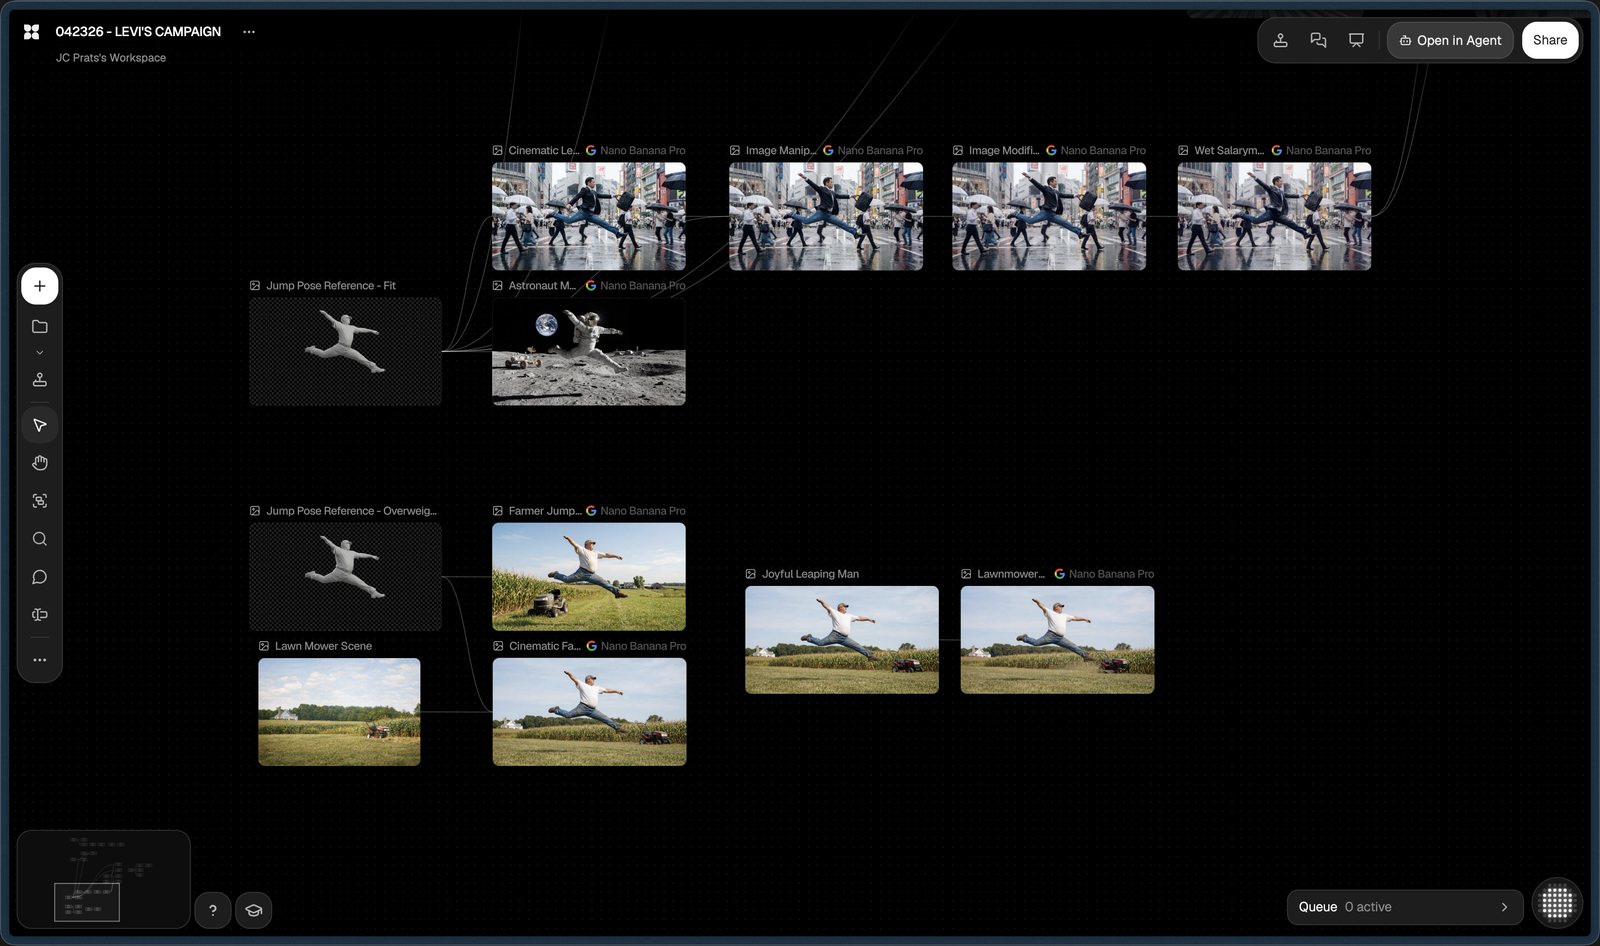Click JC Prats's Workspace link
Image resolution: width=1600 pixels, height=946 pixels.
(111, 58)
